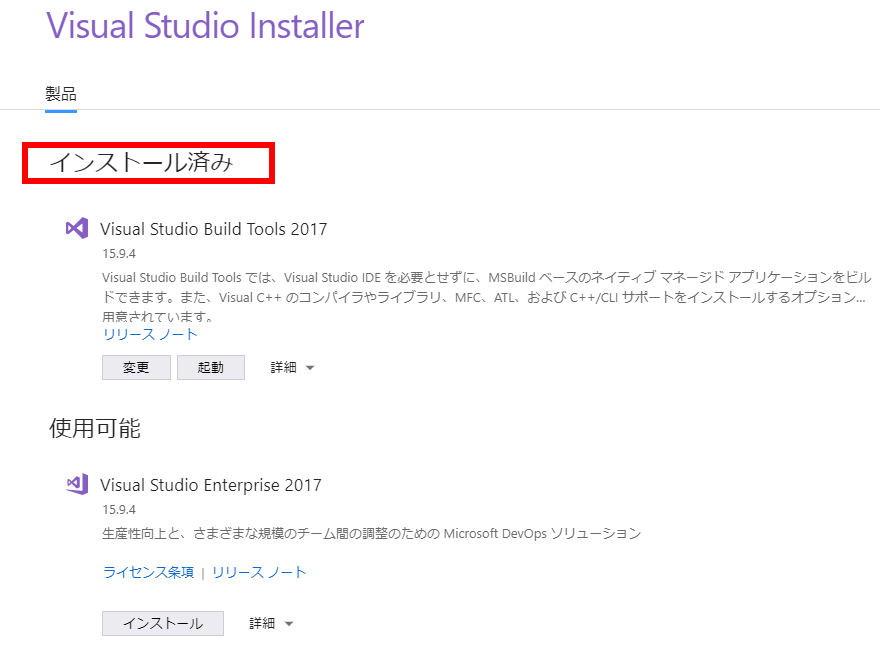The width and height of the screenshot is (880, 645).
Task: Click version 15.9.4 under Enterprise 2017
Action: (x=119, y=510)
